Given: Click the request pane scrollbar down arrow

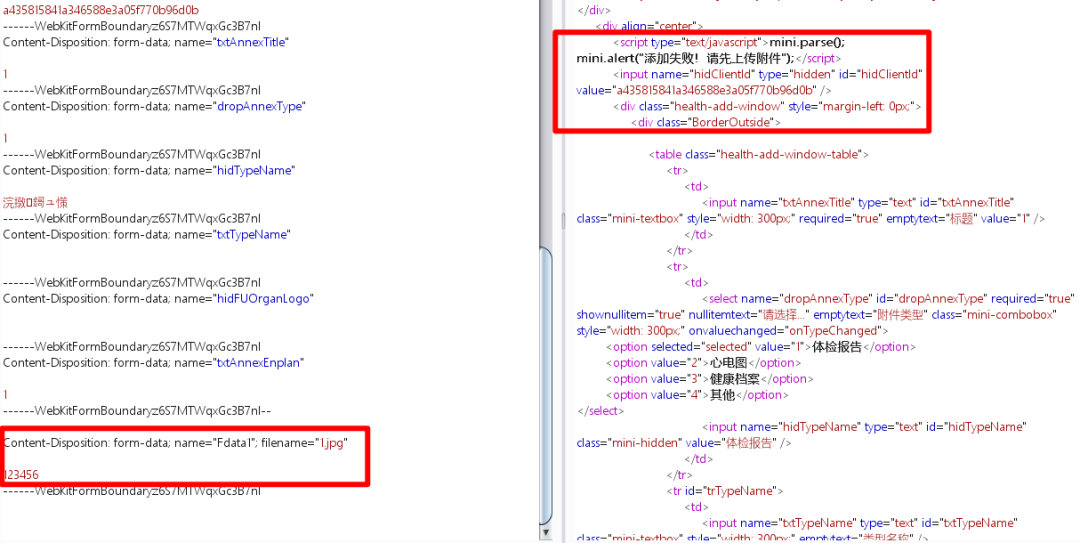Looking at the screenshot, I should pyautogui.click(x=546, y=533).
